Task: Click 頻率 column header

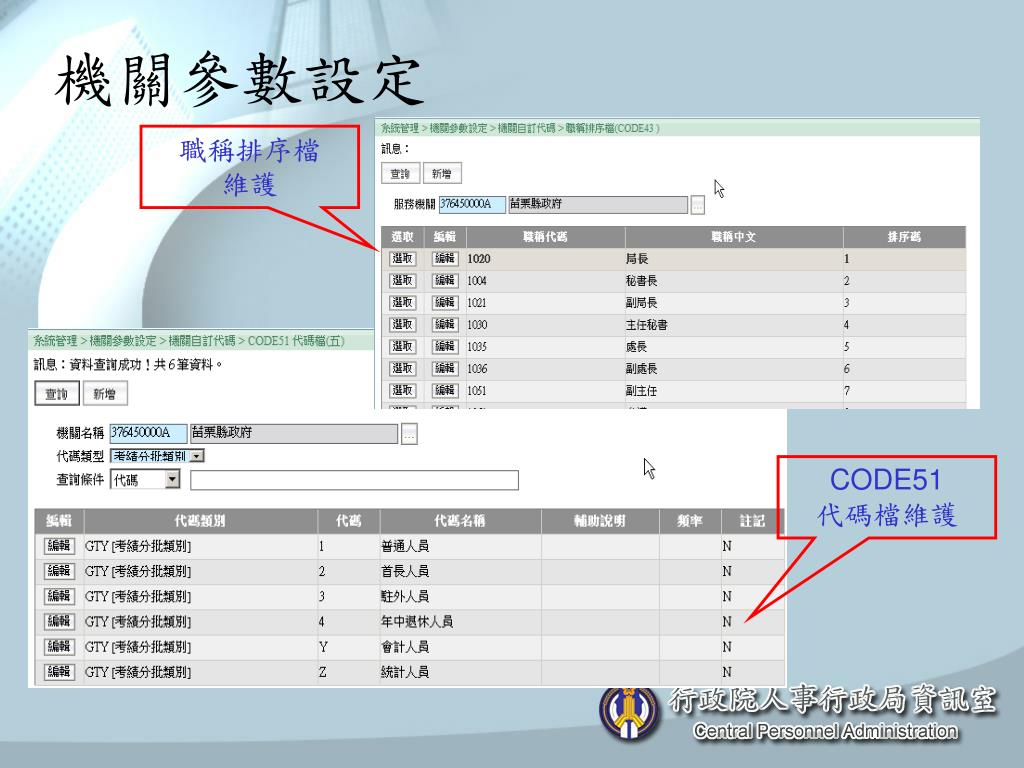Action: [x=690, y=521]
